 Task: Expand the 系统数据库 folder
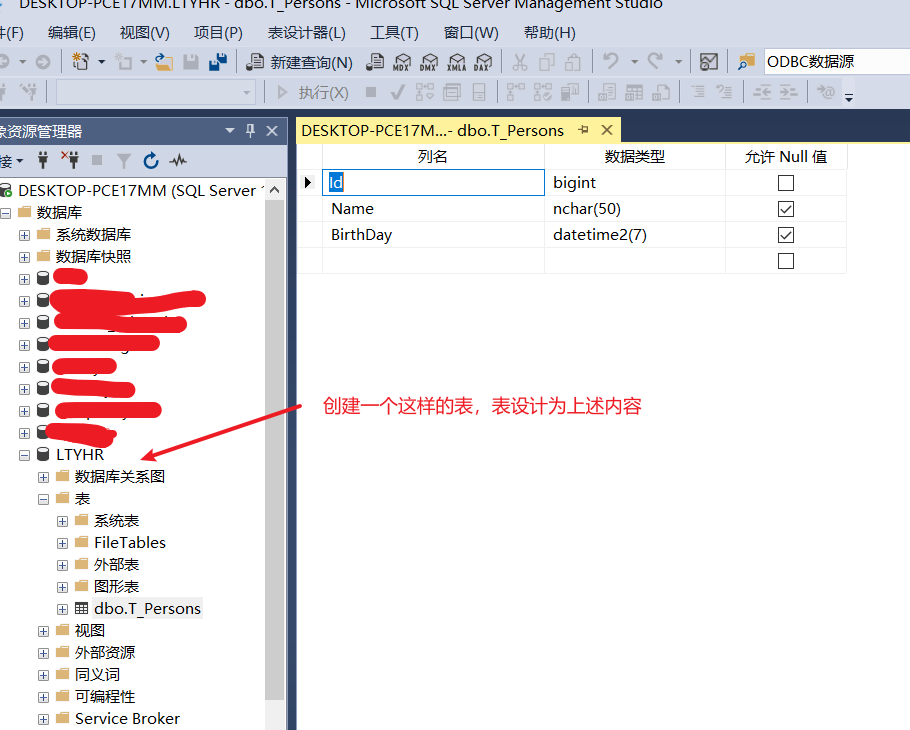(x=24, y=235)
